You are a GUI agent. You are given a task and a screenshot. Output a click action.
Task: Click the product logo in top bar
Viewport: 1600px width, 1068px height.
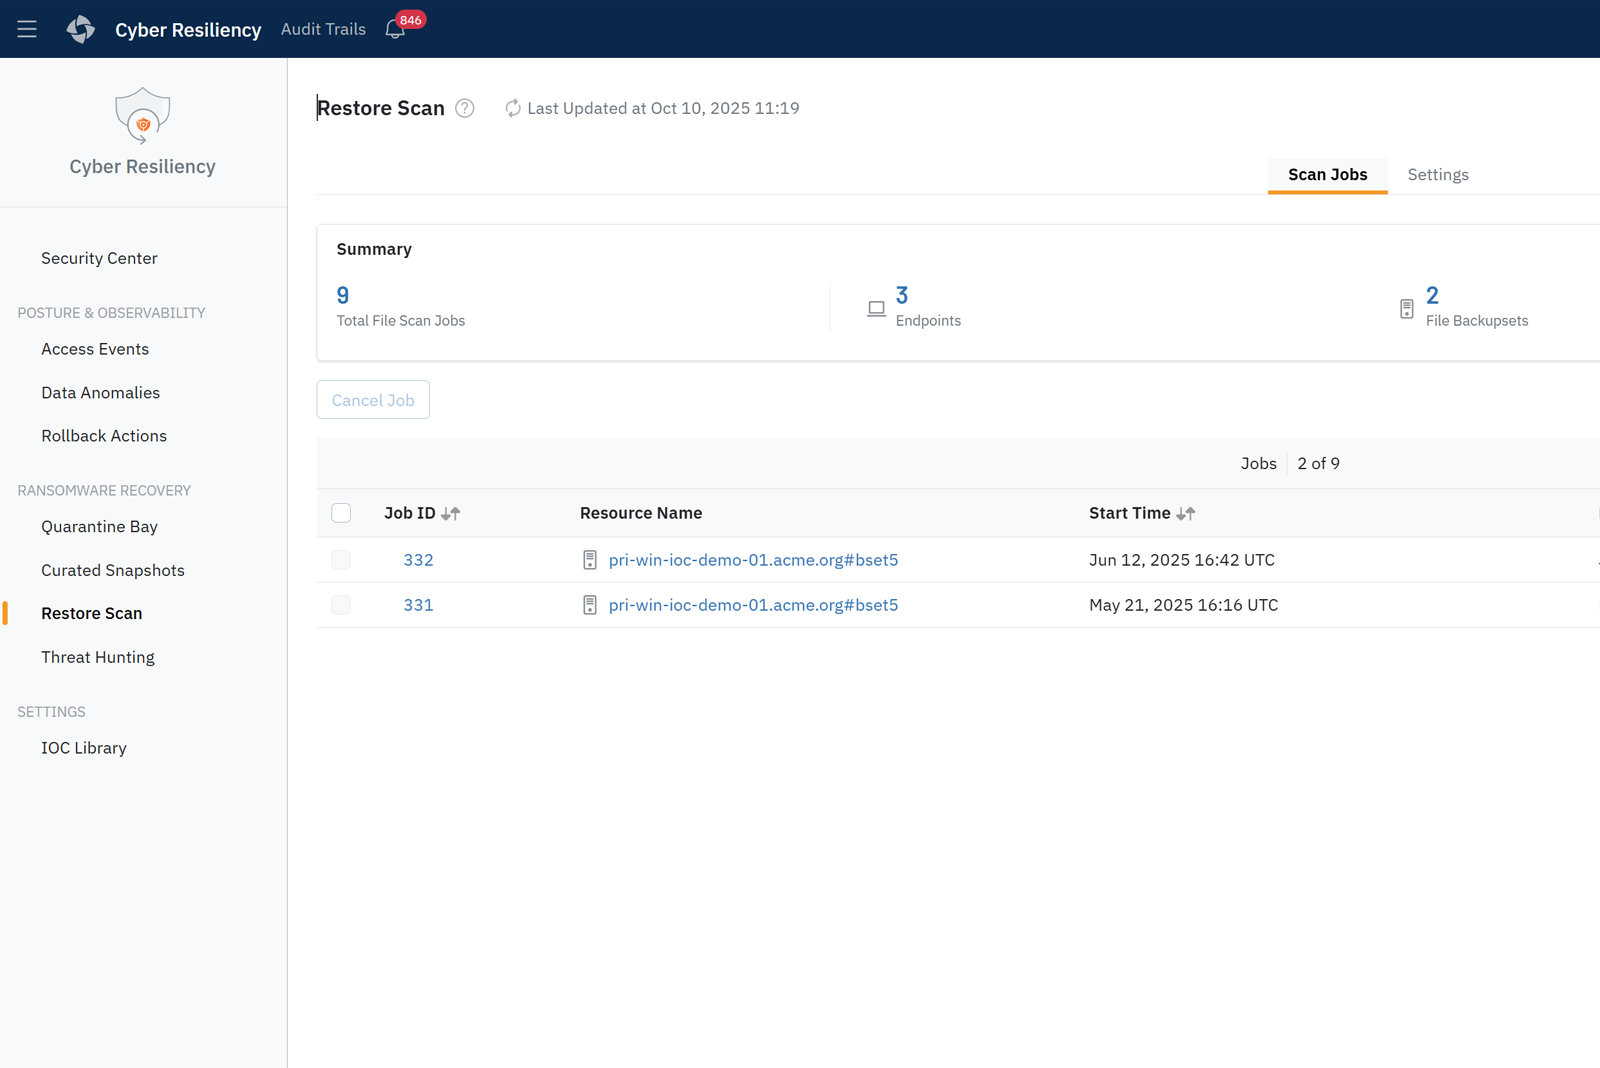pyautogui.click(x=81, y=29)
